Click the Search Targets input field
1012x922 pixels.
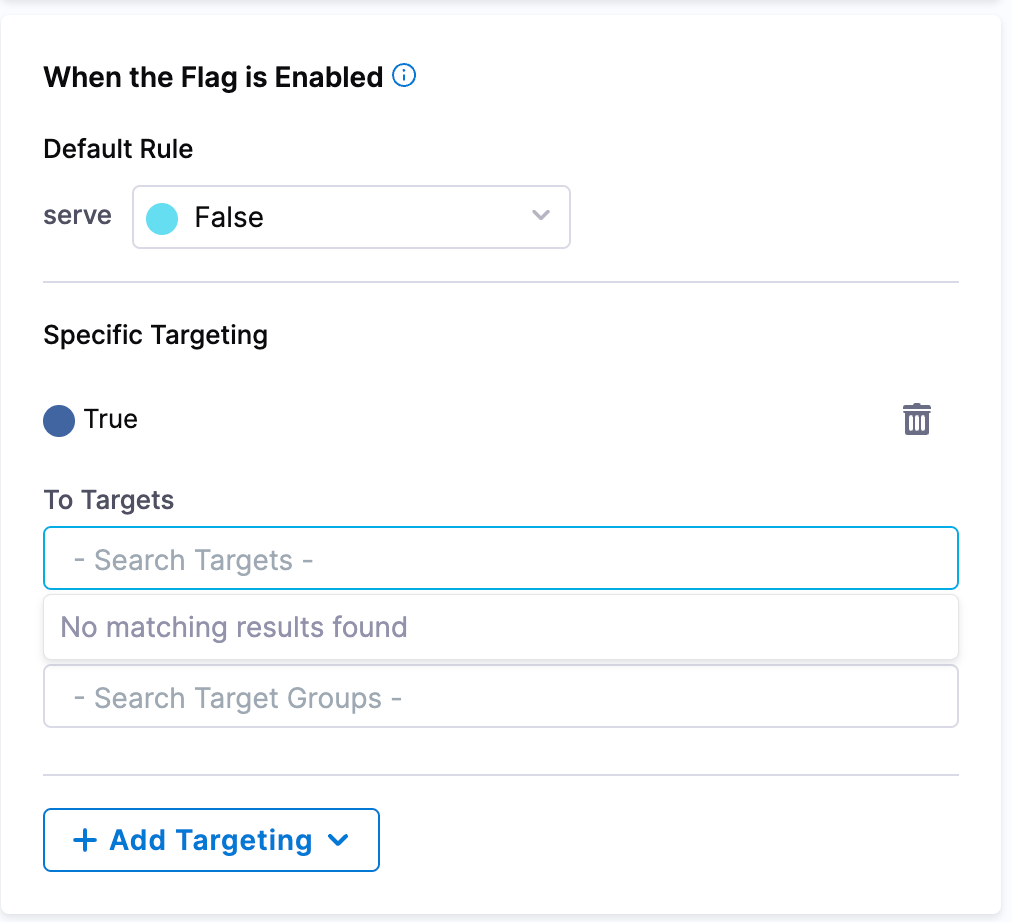500,558
